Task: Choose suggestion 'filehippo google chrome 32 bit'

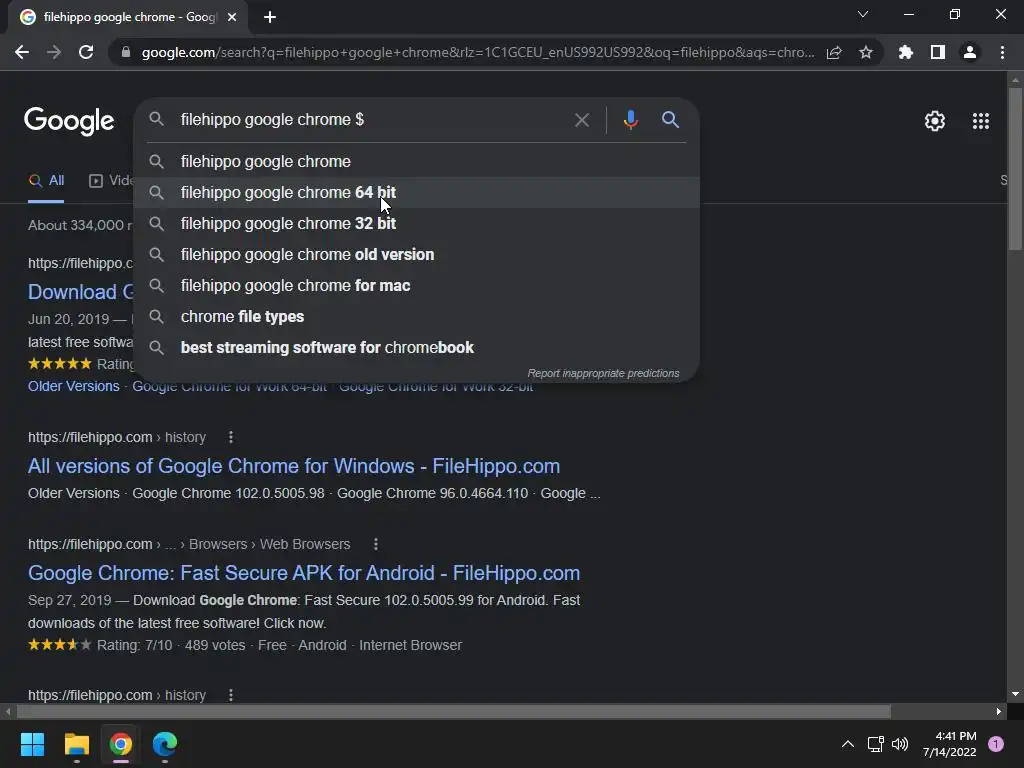Action: pos(417,223)
